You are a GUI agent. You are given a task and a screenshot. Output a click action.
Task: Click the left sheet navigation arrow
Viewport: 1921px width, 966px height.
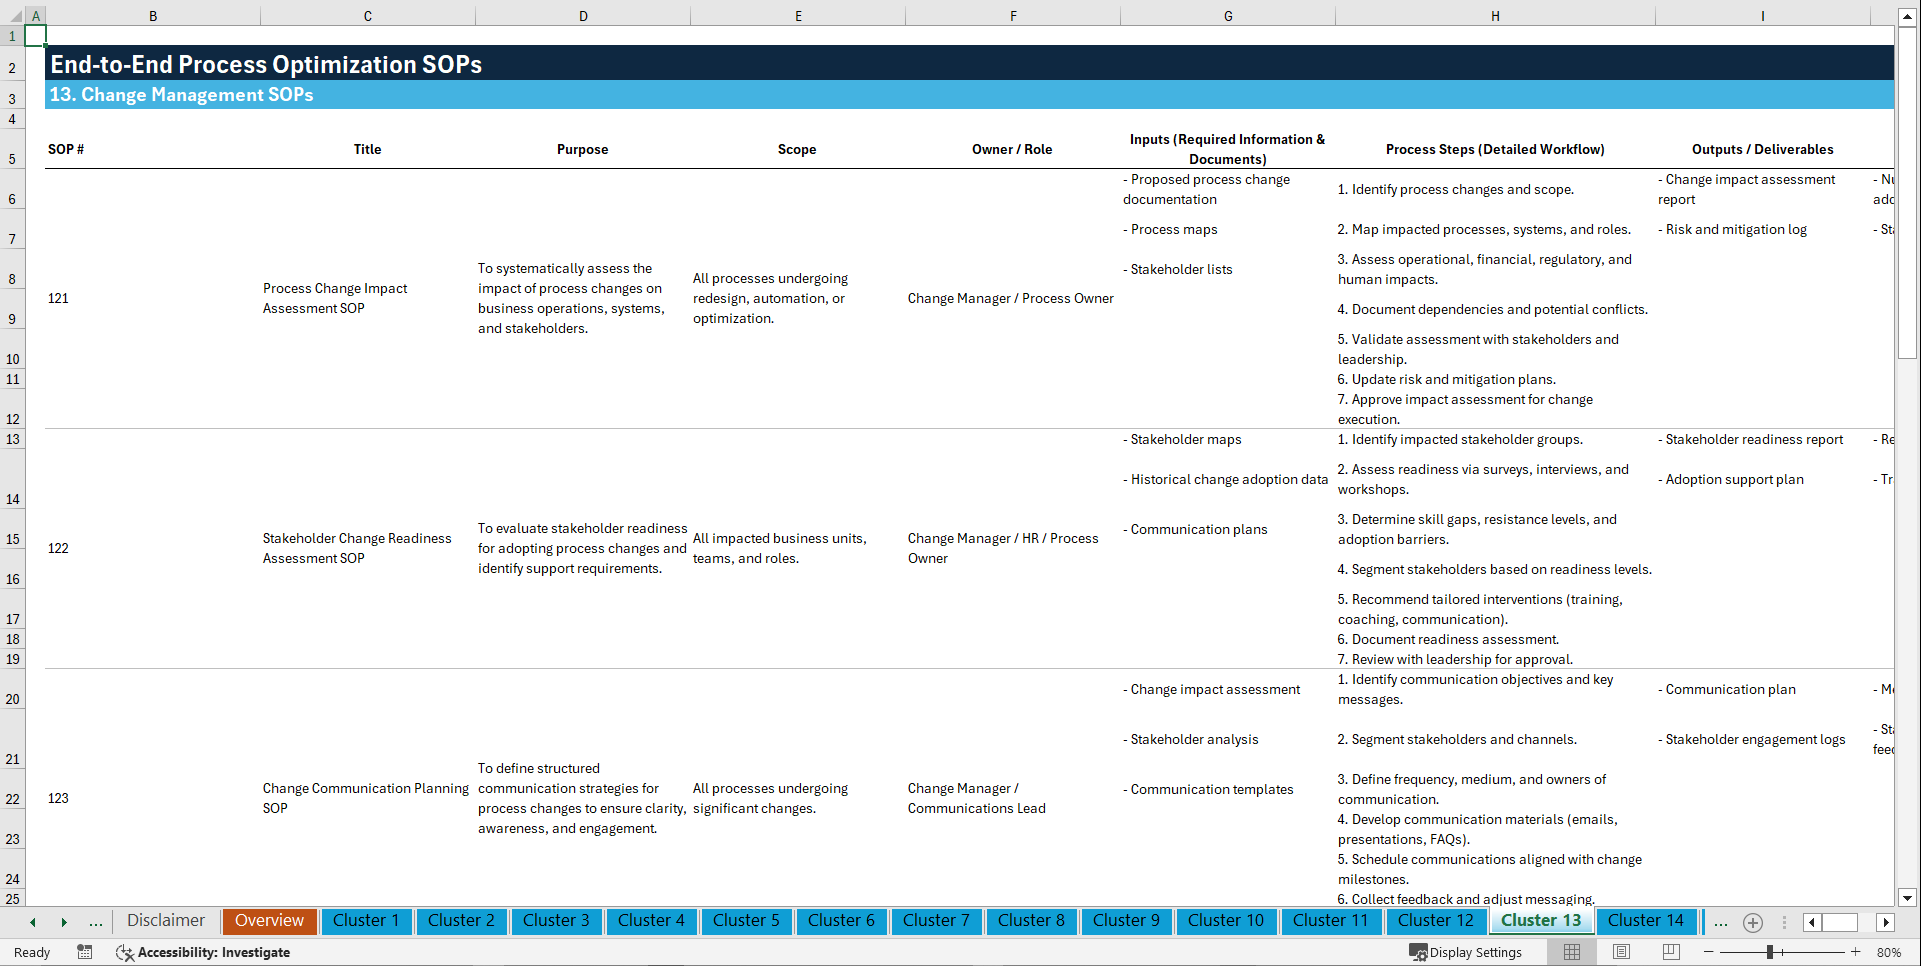coord(32,922)
